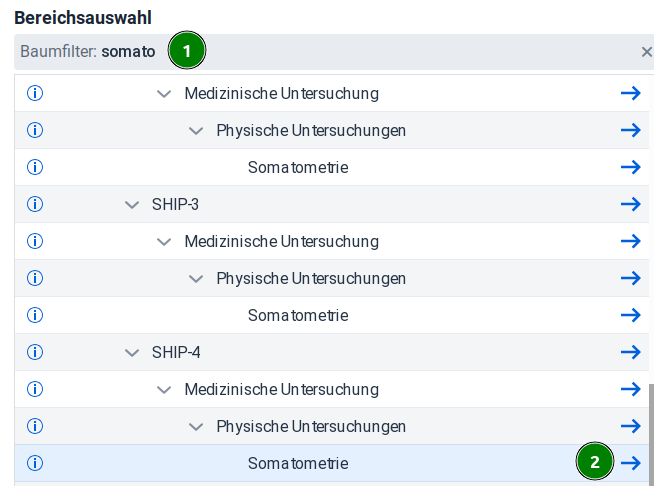Click arrow for Physische Untersuchungen under SHIP-4
The width and height of the screenshot is (654, 486).
coord(630,426)
